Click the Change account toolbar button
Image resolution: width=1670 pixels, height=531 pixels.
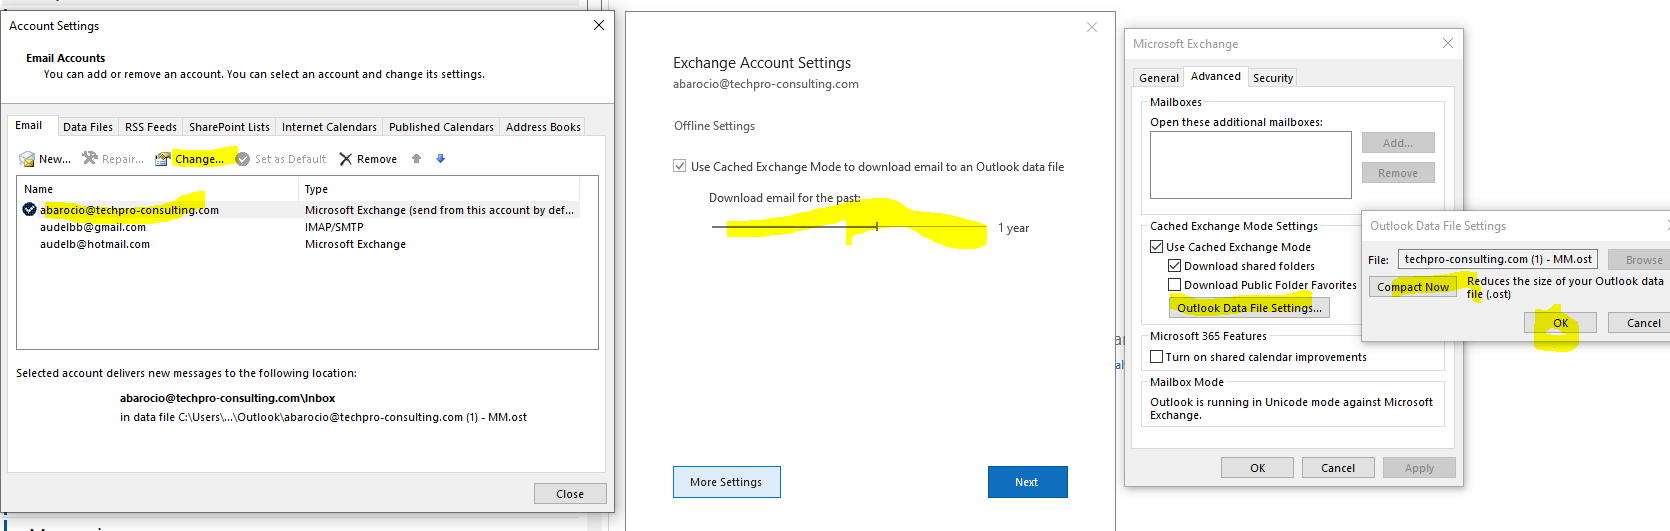click(x=190, y=159)
